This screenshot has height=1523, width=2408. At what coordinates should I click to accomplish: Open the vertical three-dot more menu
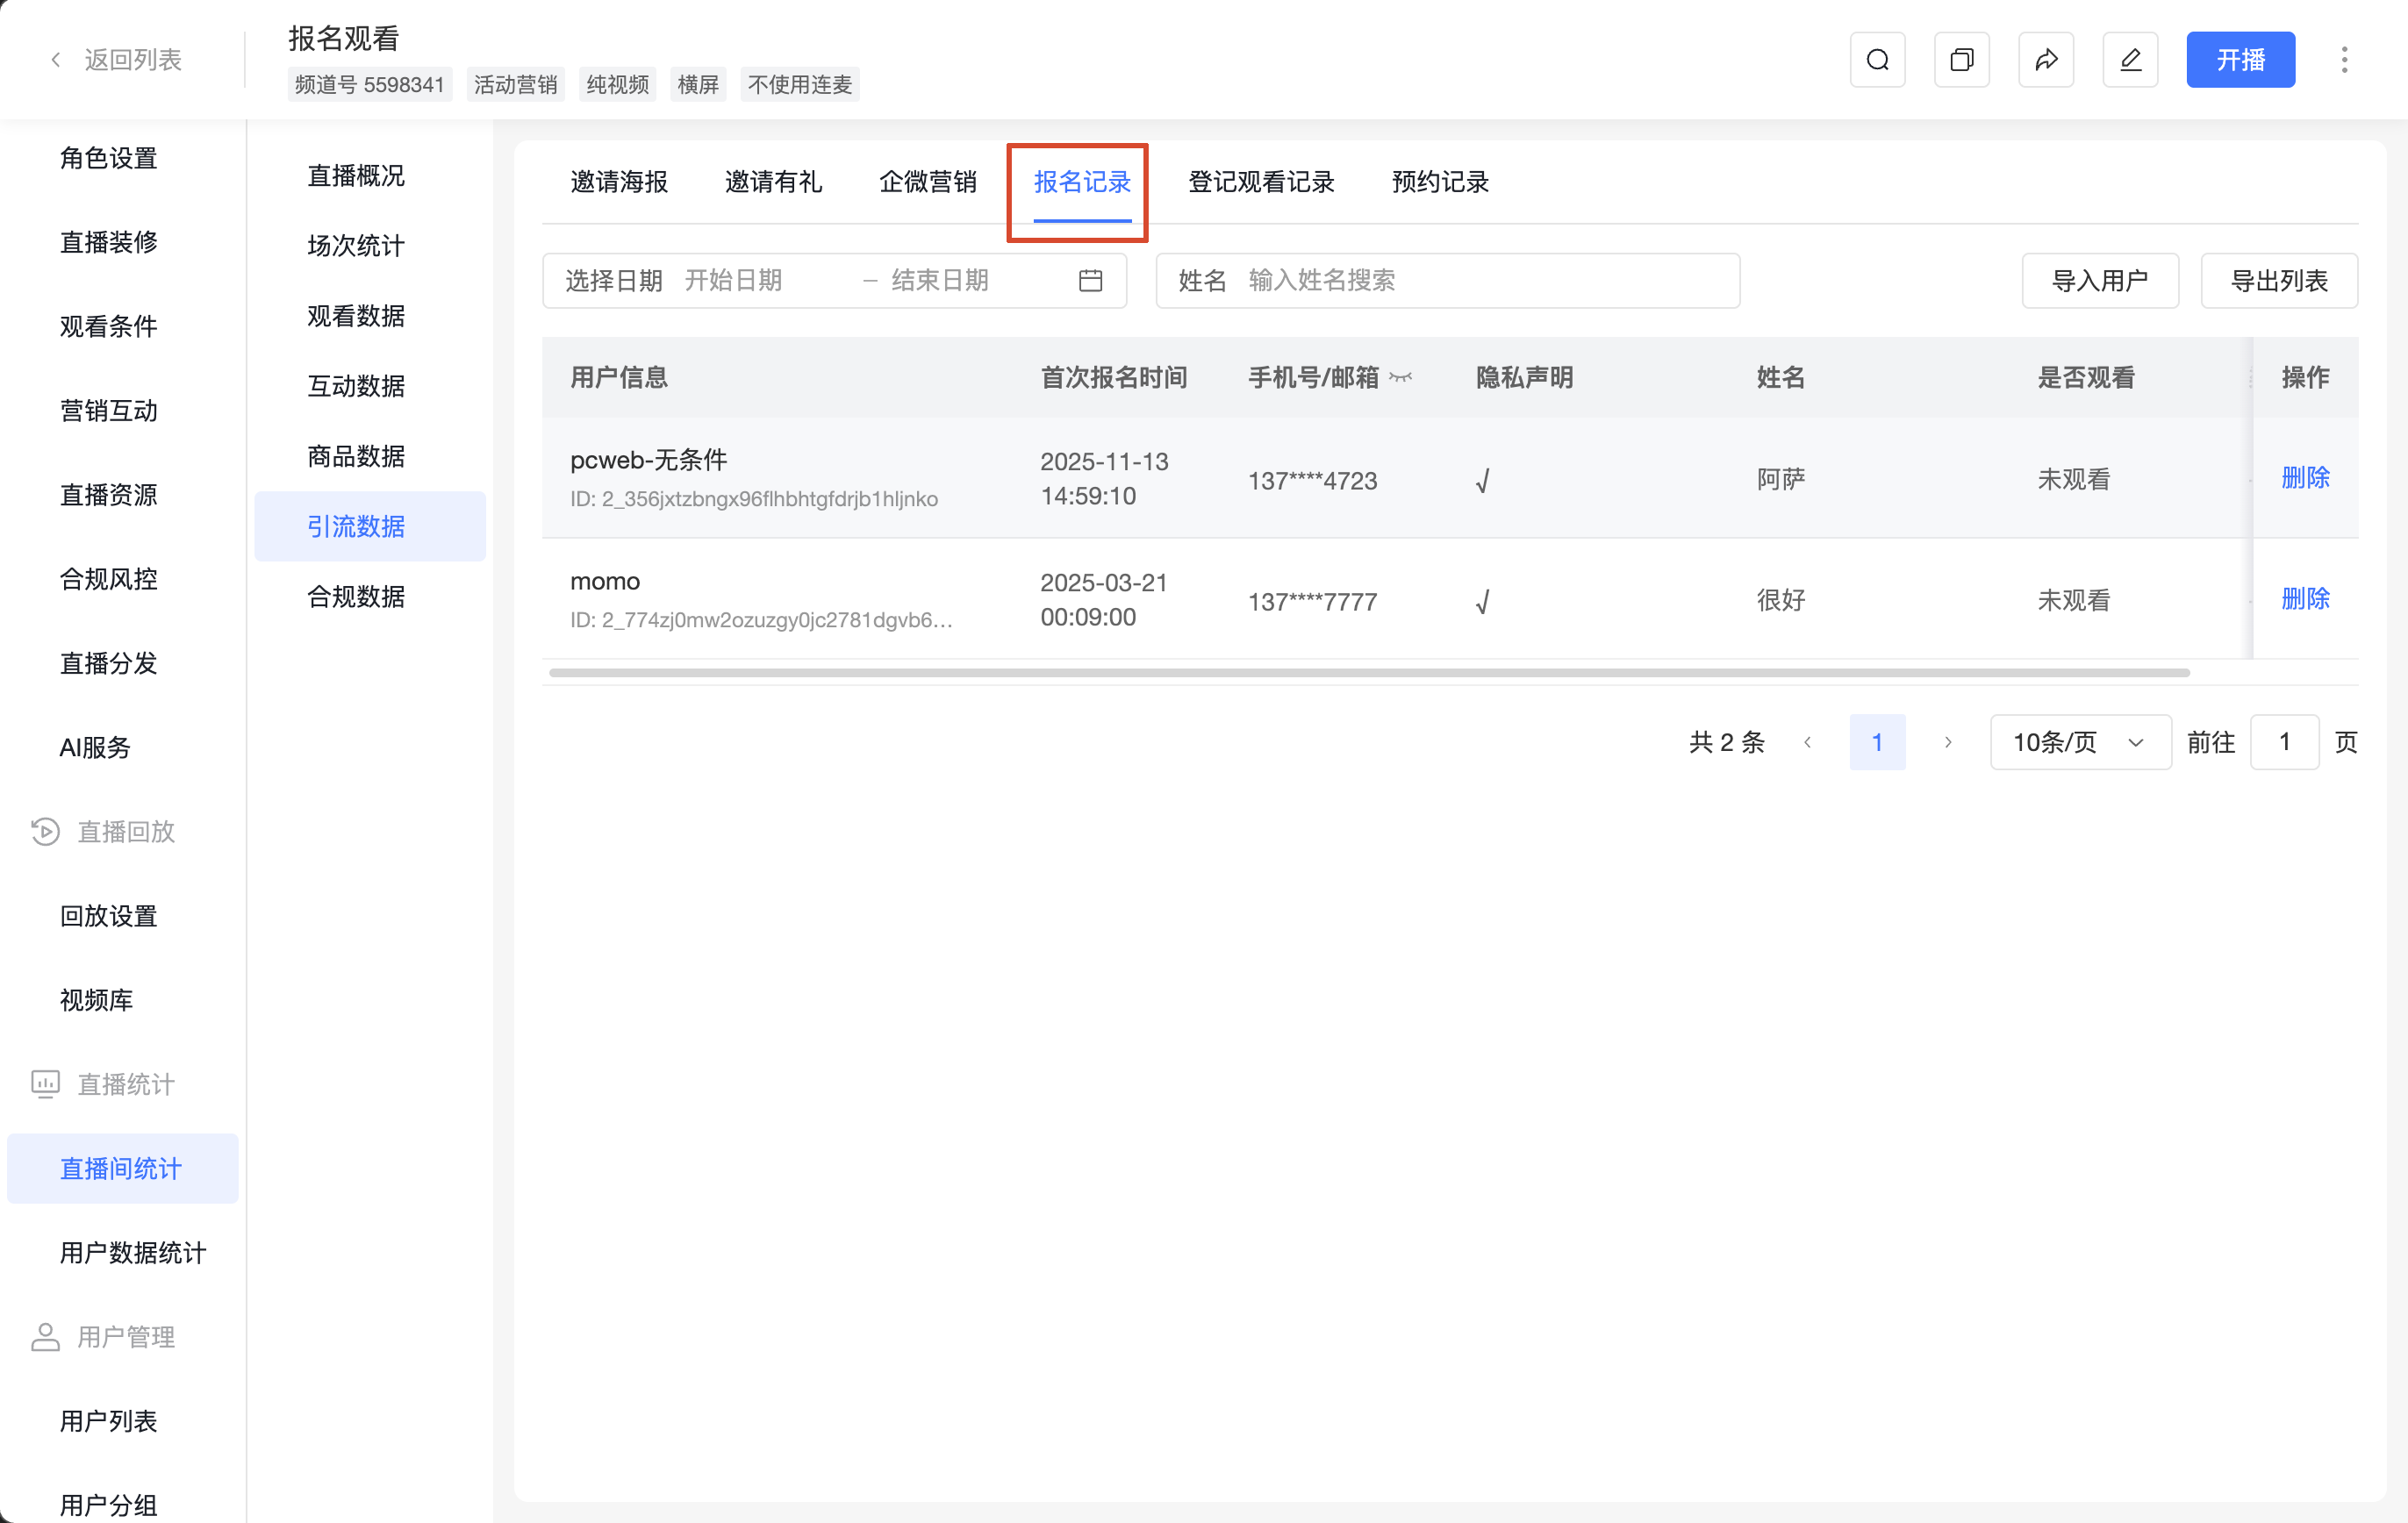point(2344,60)
